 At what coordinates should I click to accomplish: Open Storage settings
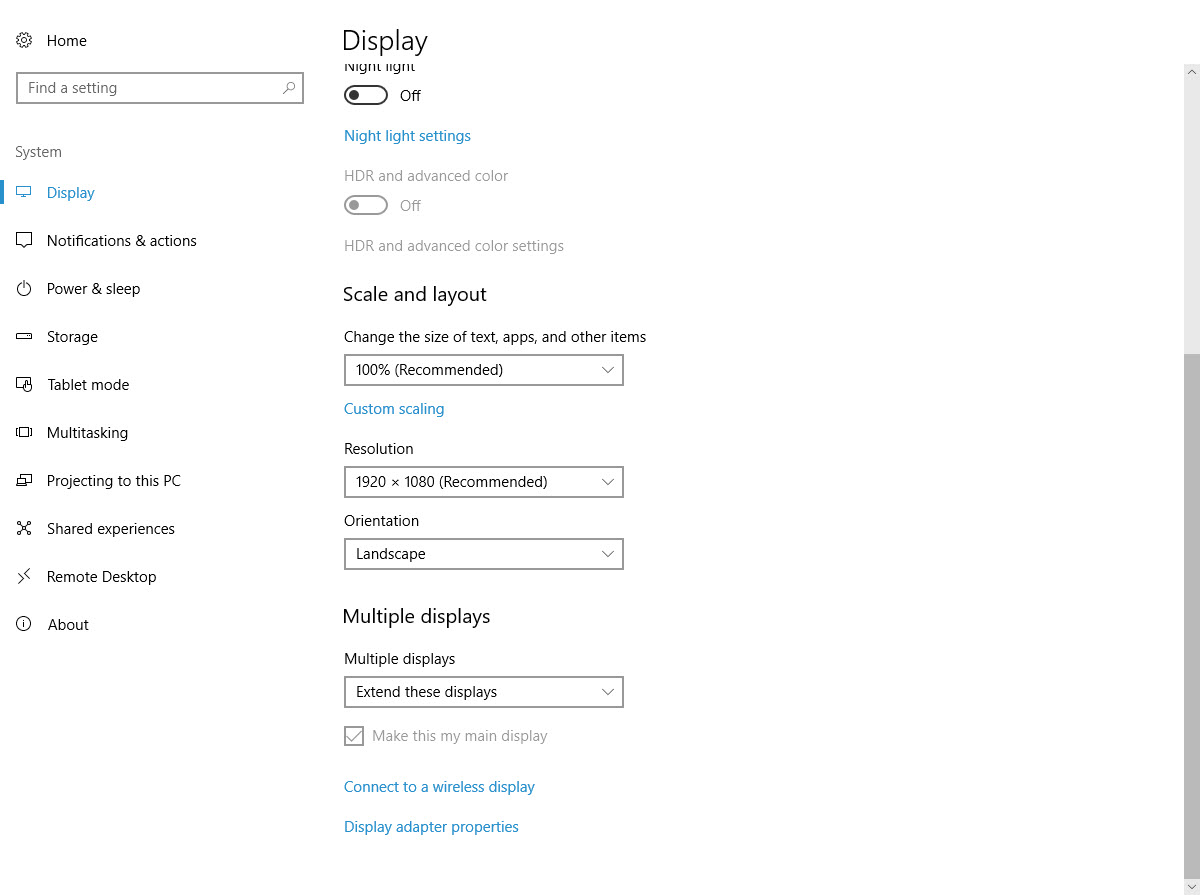coord(24,336)
